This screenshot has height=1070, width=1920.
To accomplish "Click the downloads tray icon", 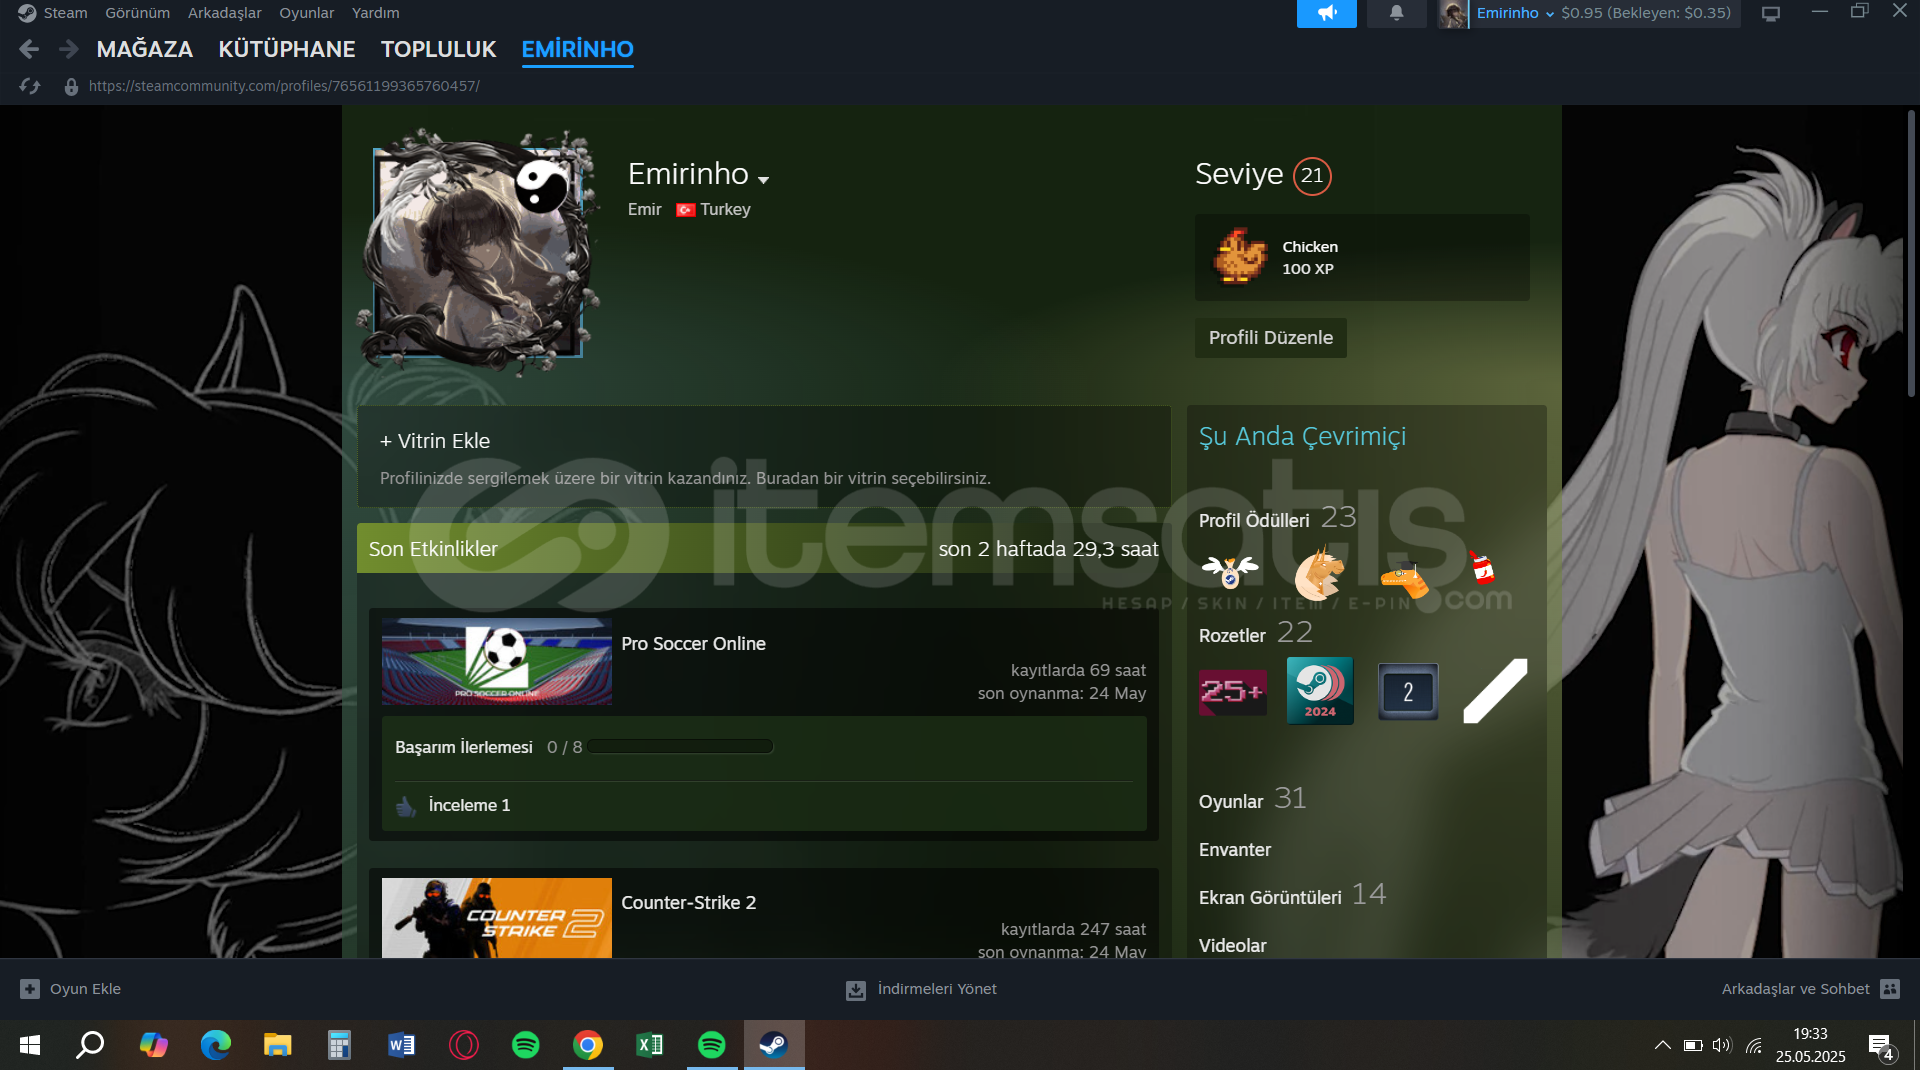I will point(856,990).
